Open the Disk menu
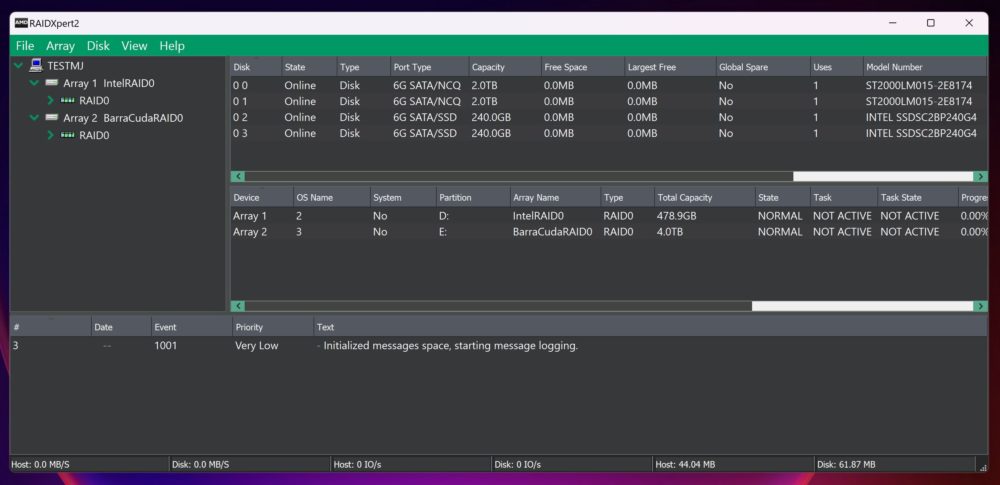1000x485 pixels. pos(98,46)
